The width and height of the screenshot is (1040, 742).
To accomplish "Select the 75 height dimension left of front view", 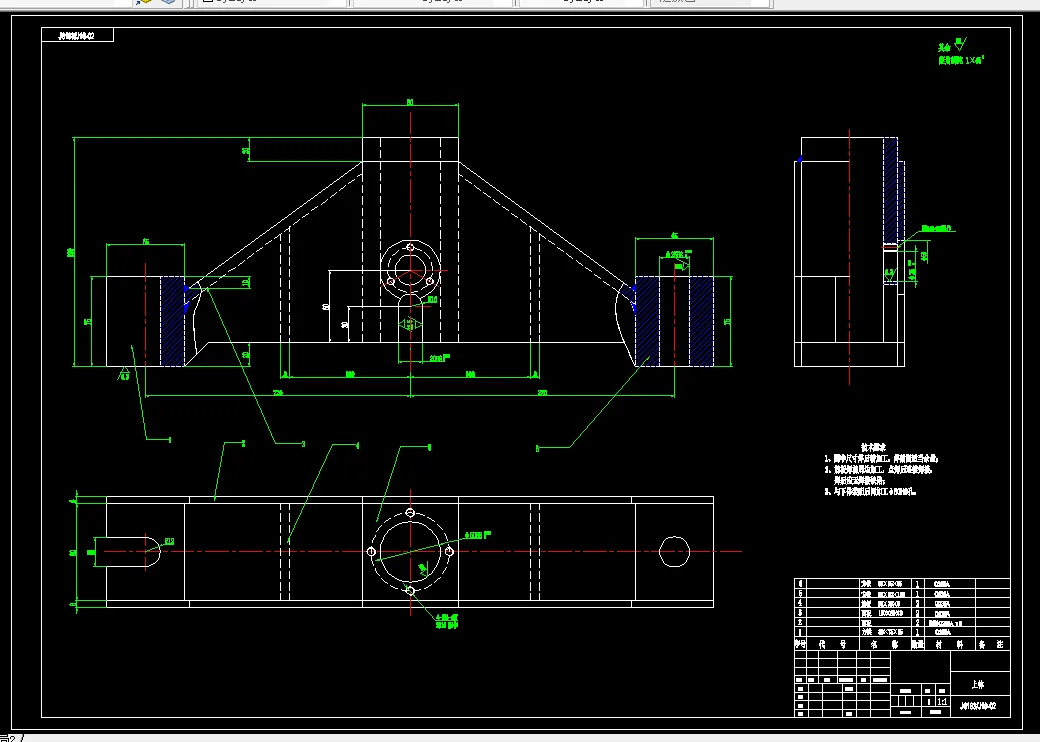I will point(88,322).
